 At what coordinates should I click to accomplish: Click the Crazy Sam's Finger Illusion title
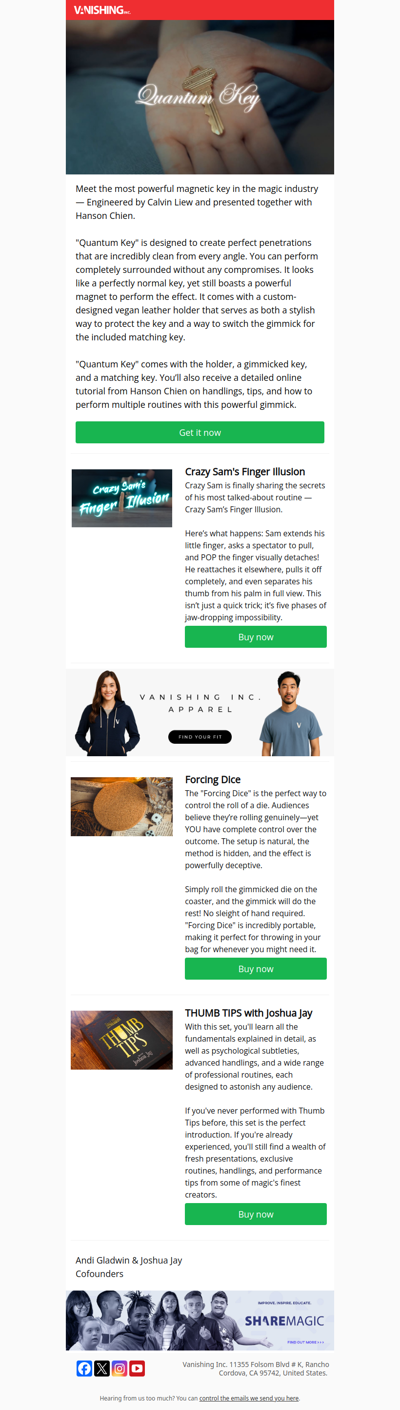point(245,471)
